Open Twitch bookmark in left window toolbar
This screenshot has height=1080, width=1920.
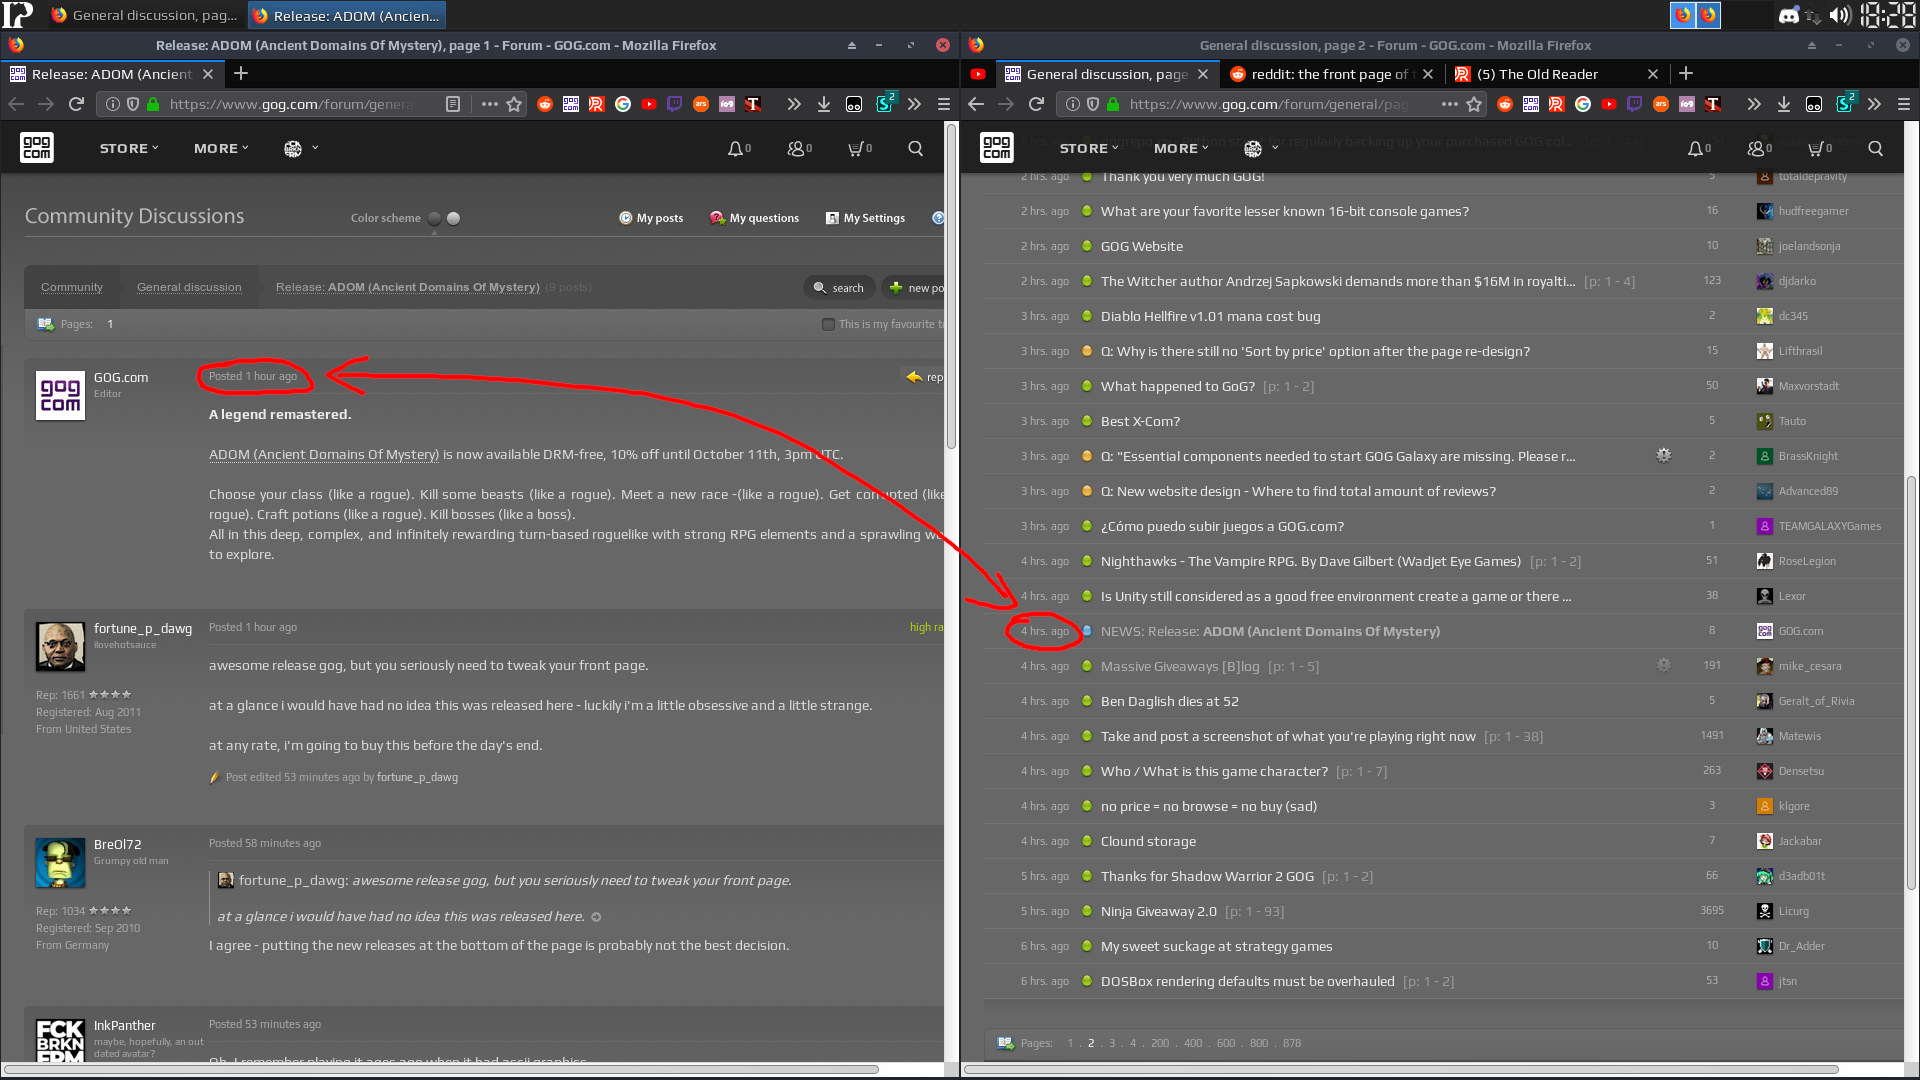675,104
